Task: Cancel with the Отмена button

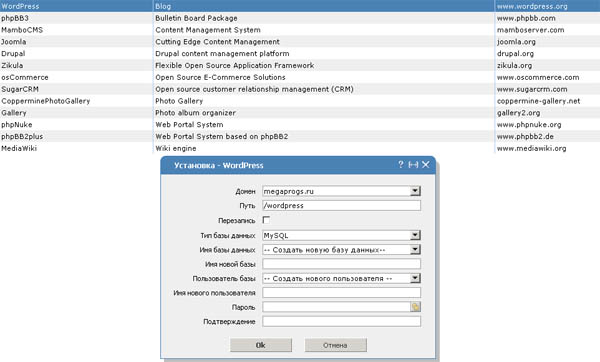Action: [336, 345]
